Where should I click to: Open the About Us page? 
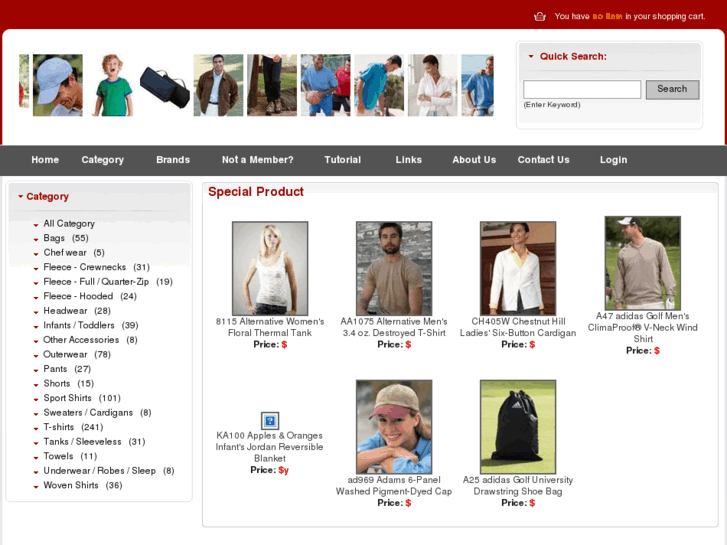coord(474,160)
